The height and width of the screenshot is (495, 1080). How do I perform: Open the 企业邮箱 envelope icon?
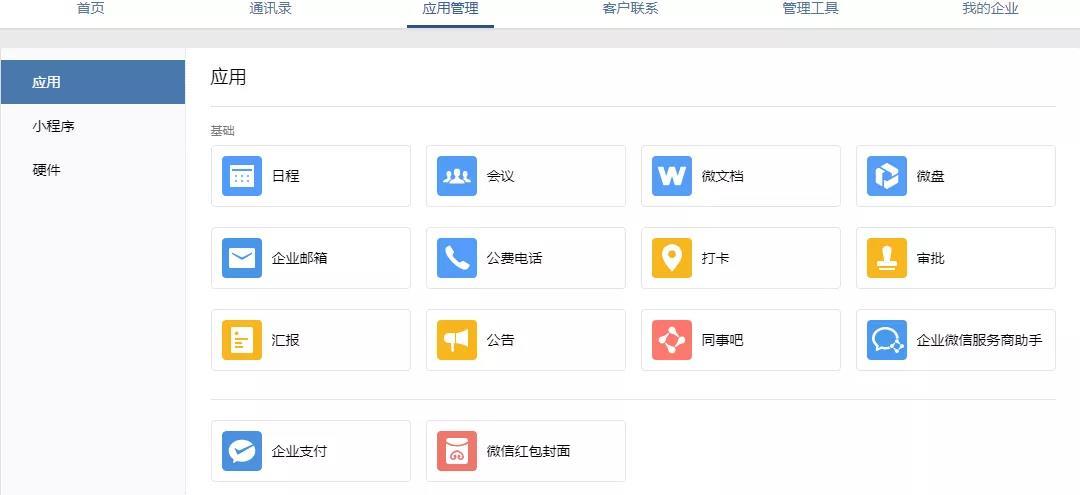242,258
